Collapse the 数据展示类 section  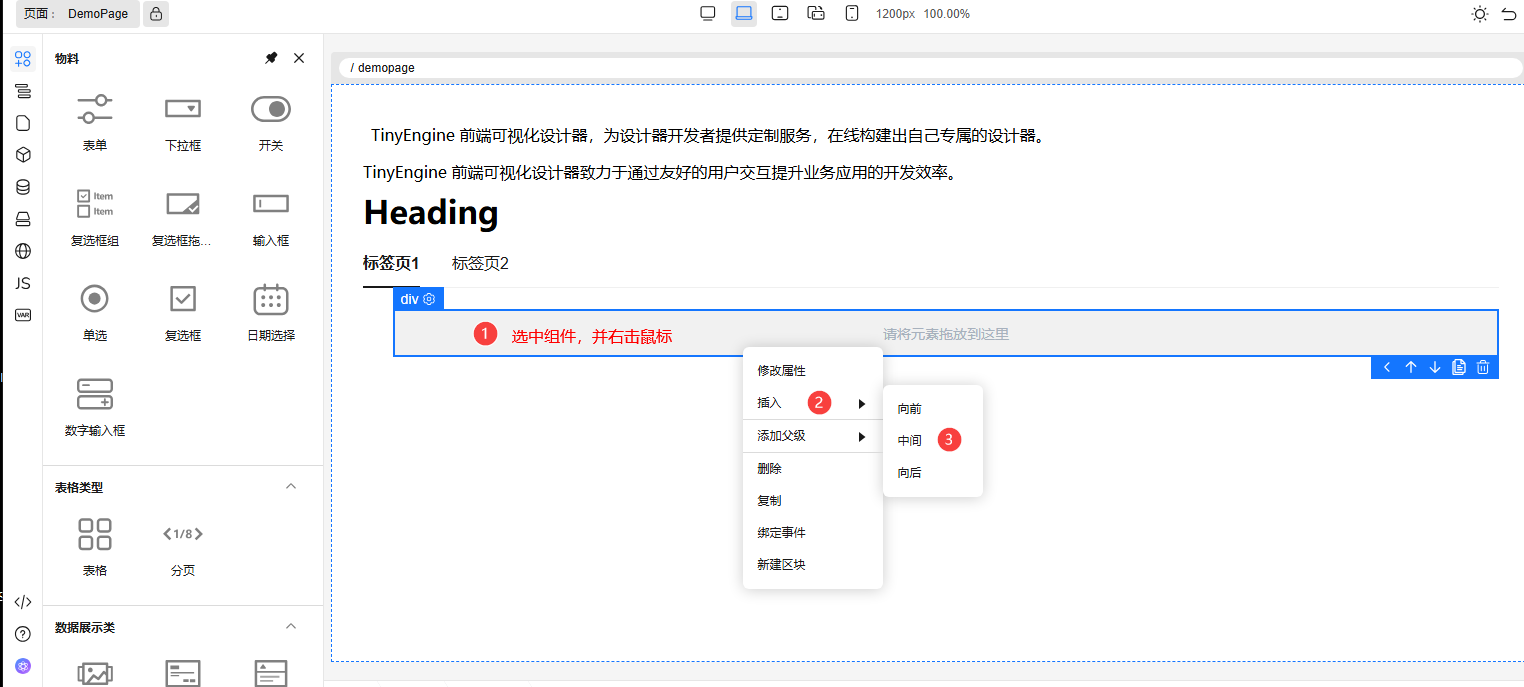click(291, 627)
